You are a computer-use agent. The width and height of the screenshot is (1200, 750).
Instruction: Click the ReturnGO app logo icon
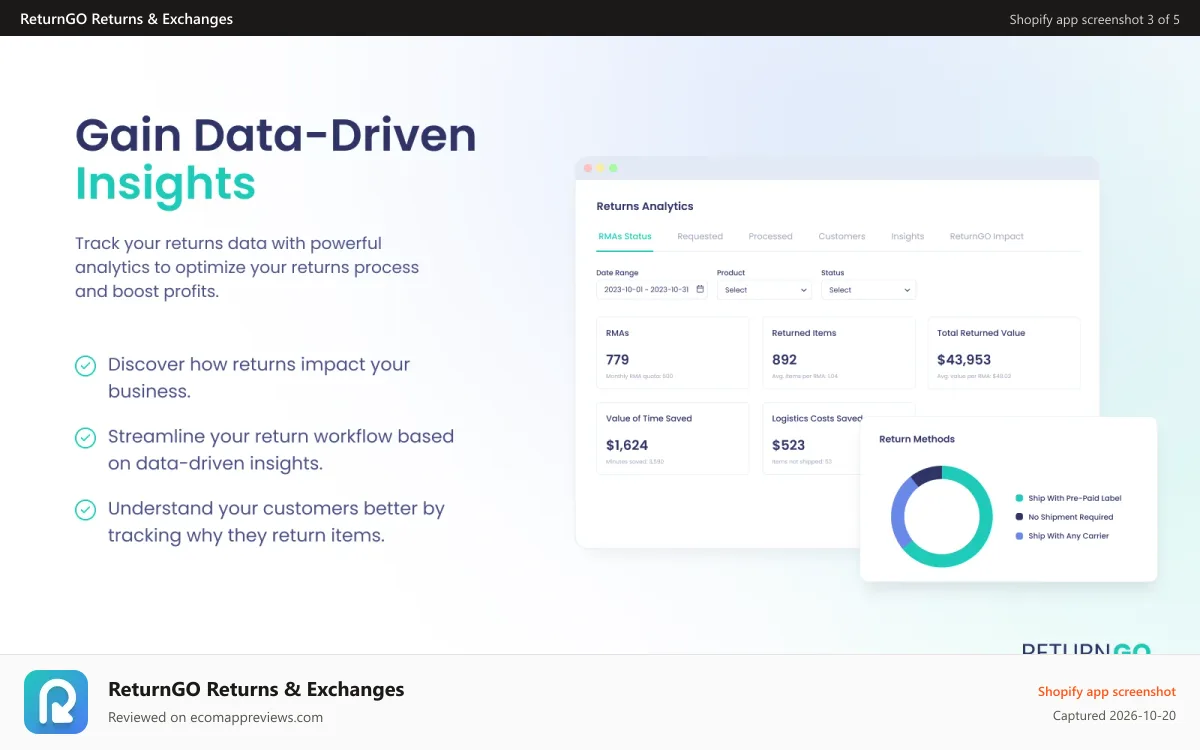[56, 702]
